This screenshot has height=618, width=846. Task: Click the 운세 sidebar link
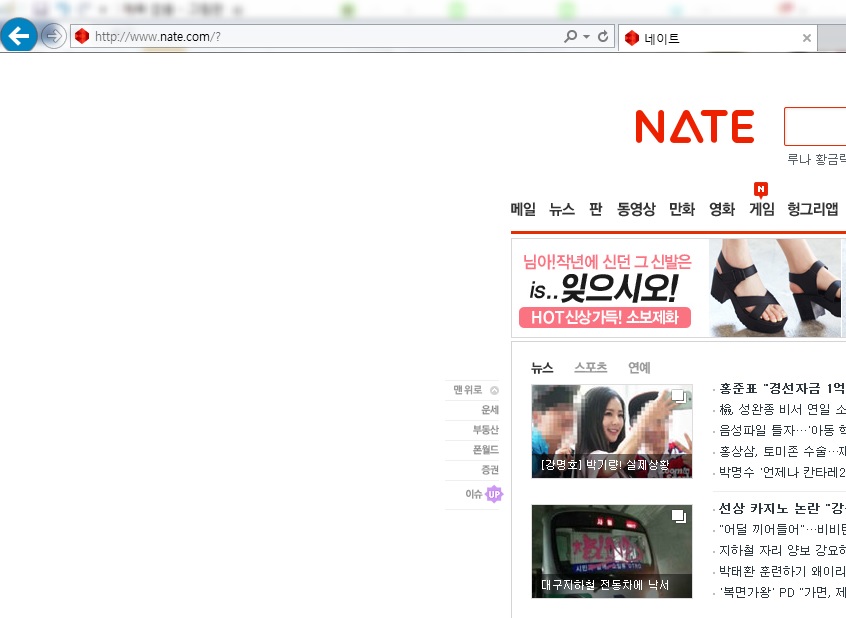490,410
